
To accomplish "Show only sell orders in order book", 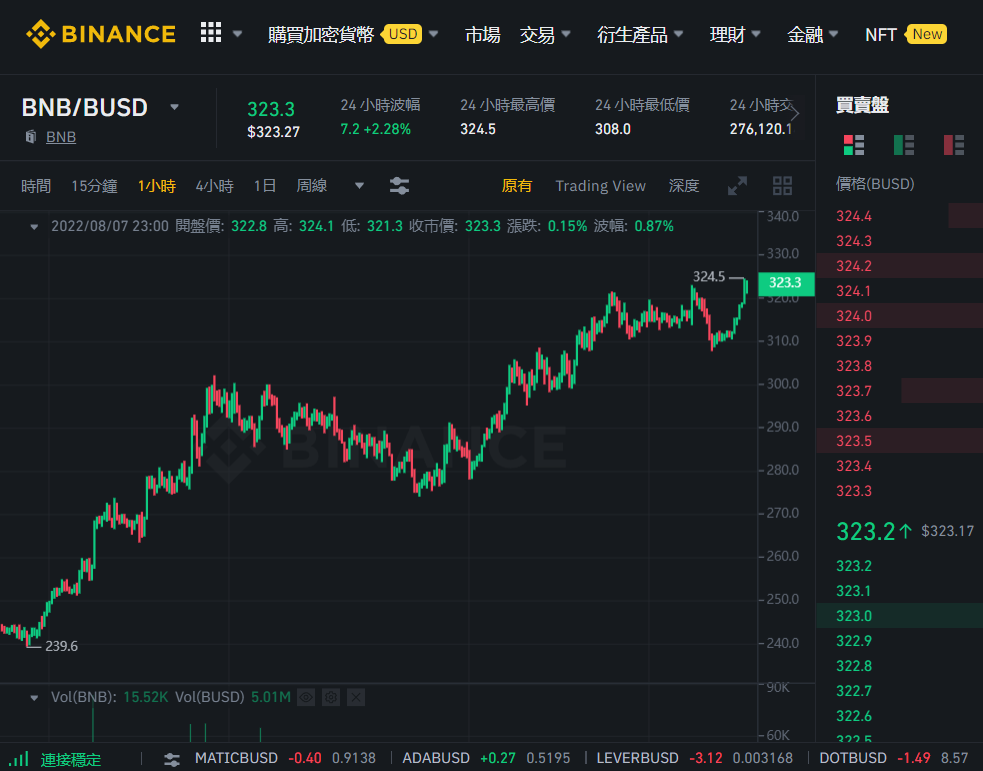I will 954,145.
